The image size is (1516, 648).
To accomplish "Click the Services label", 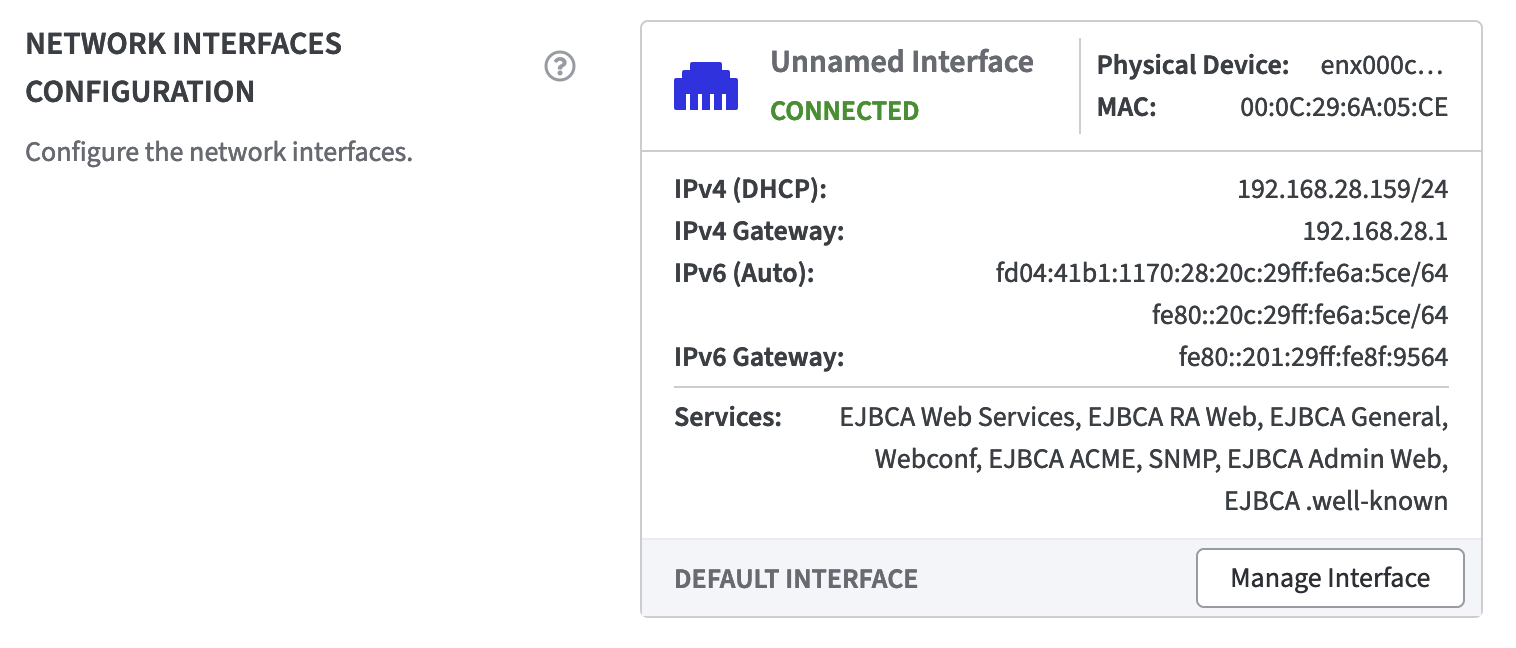I will point(728,417).
